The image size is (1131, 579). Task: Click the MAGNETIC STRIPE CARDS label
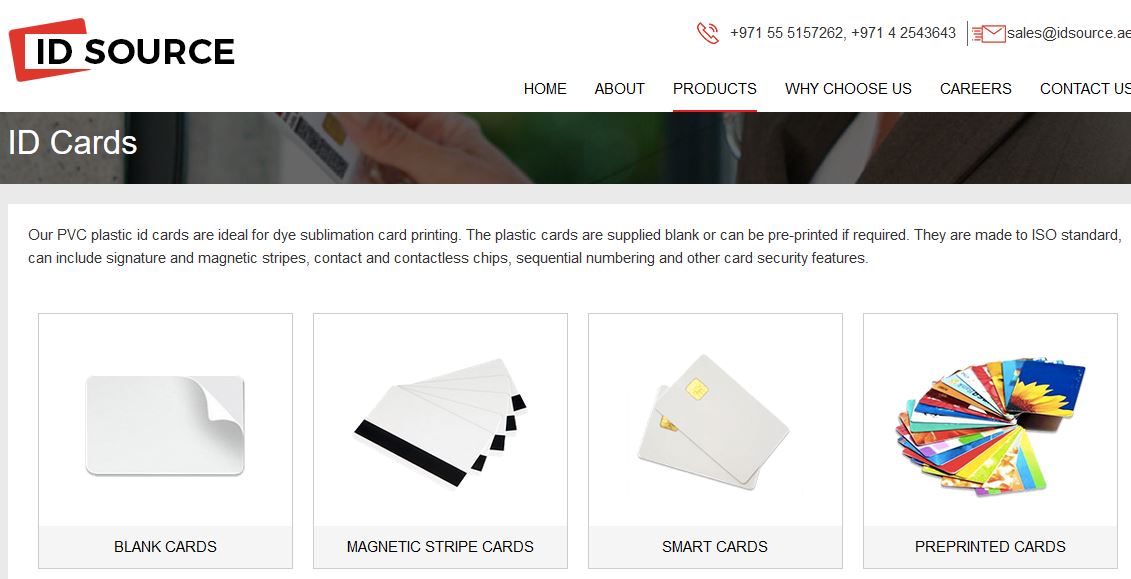(x=440, y=547)
